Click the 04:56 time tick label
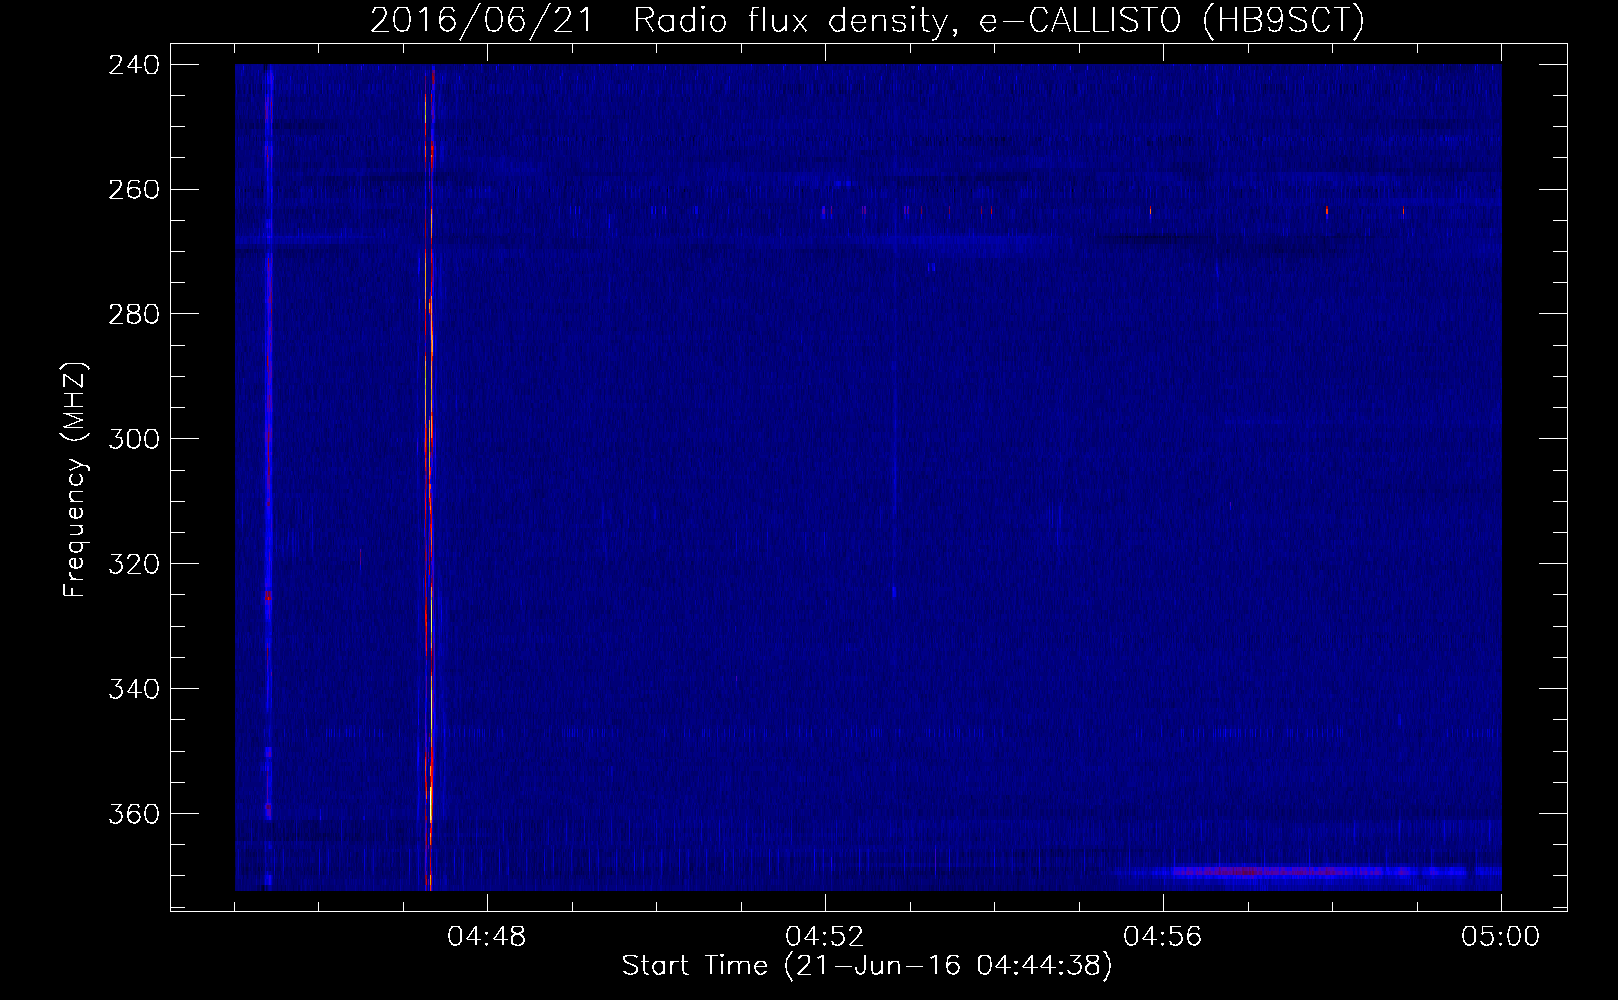This screenshot has width=1618, height=1000. pos(1163,937)
